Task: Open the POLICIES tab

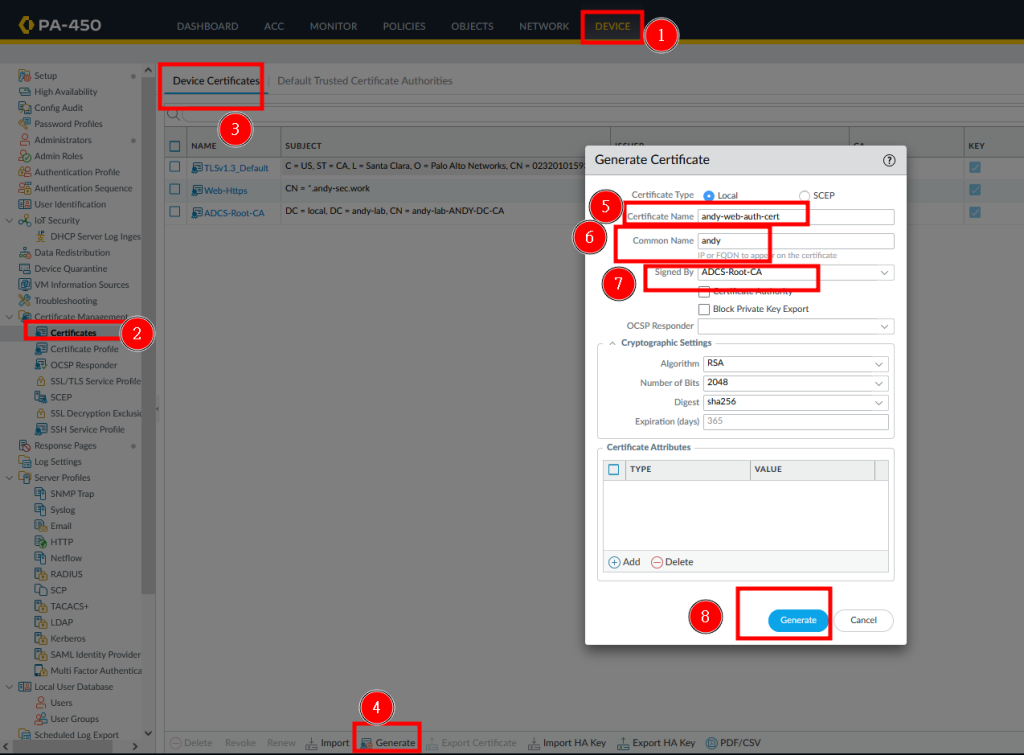Action: (404, 26)
